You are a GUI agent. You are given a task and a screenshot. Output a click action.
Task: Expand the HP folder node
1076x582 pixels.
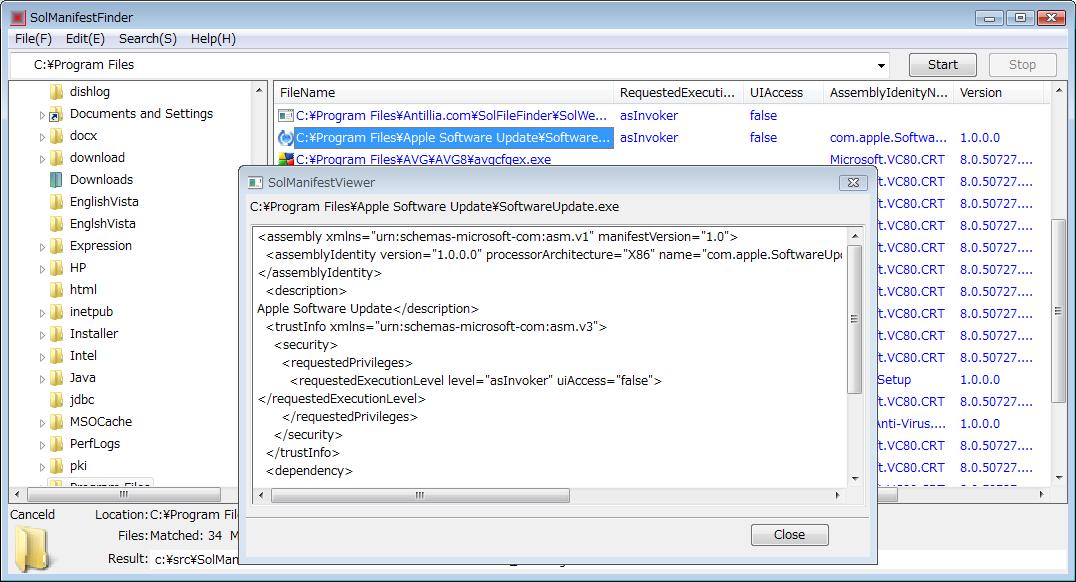coord(42,269)
